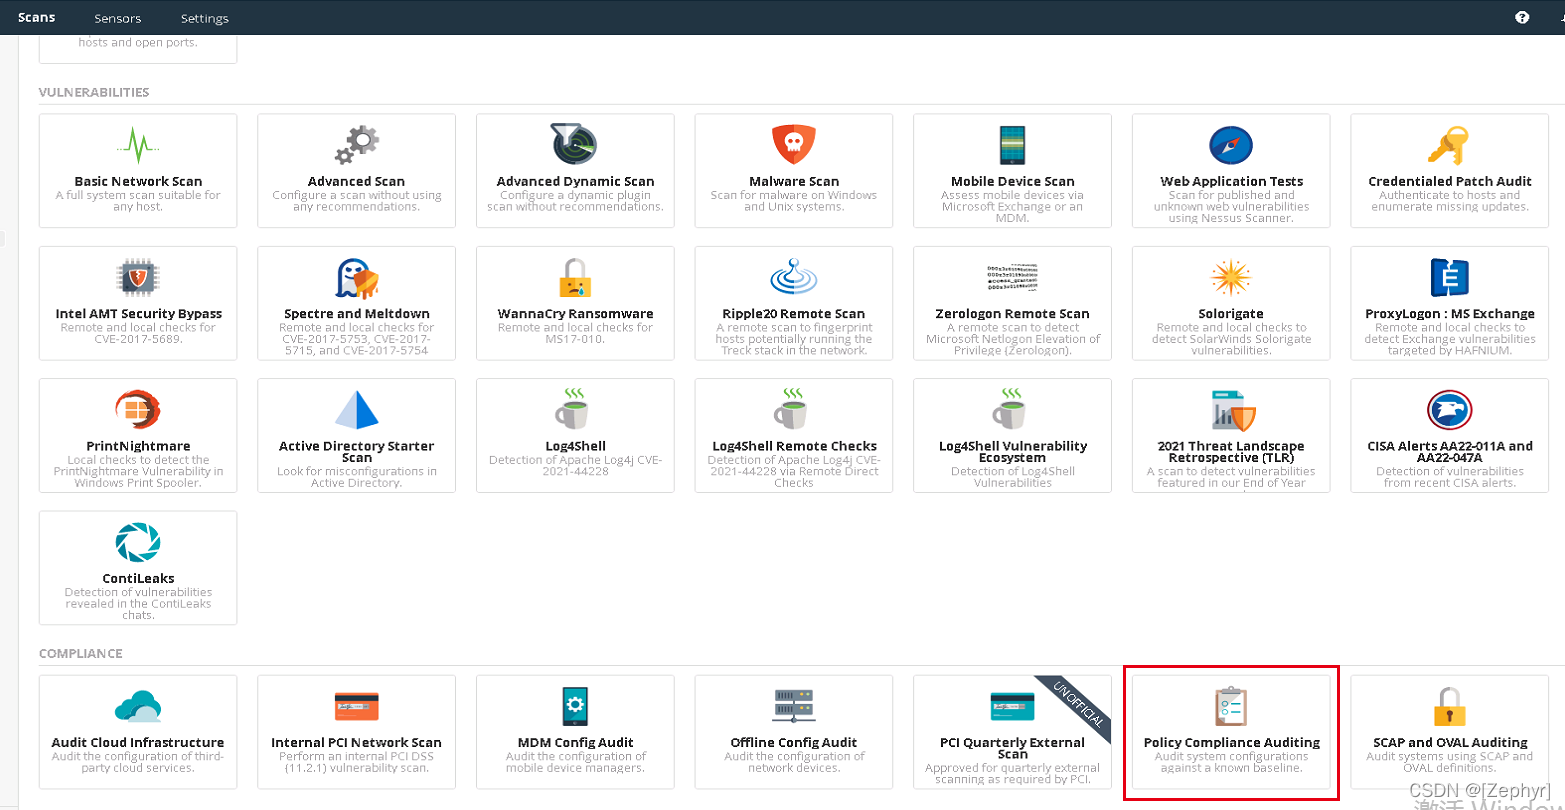
Task: Choose the Internal PCI Network Scan card icon
Action: pyautogui.click(x=356, y=706)
